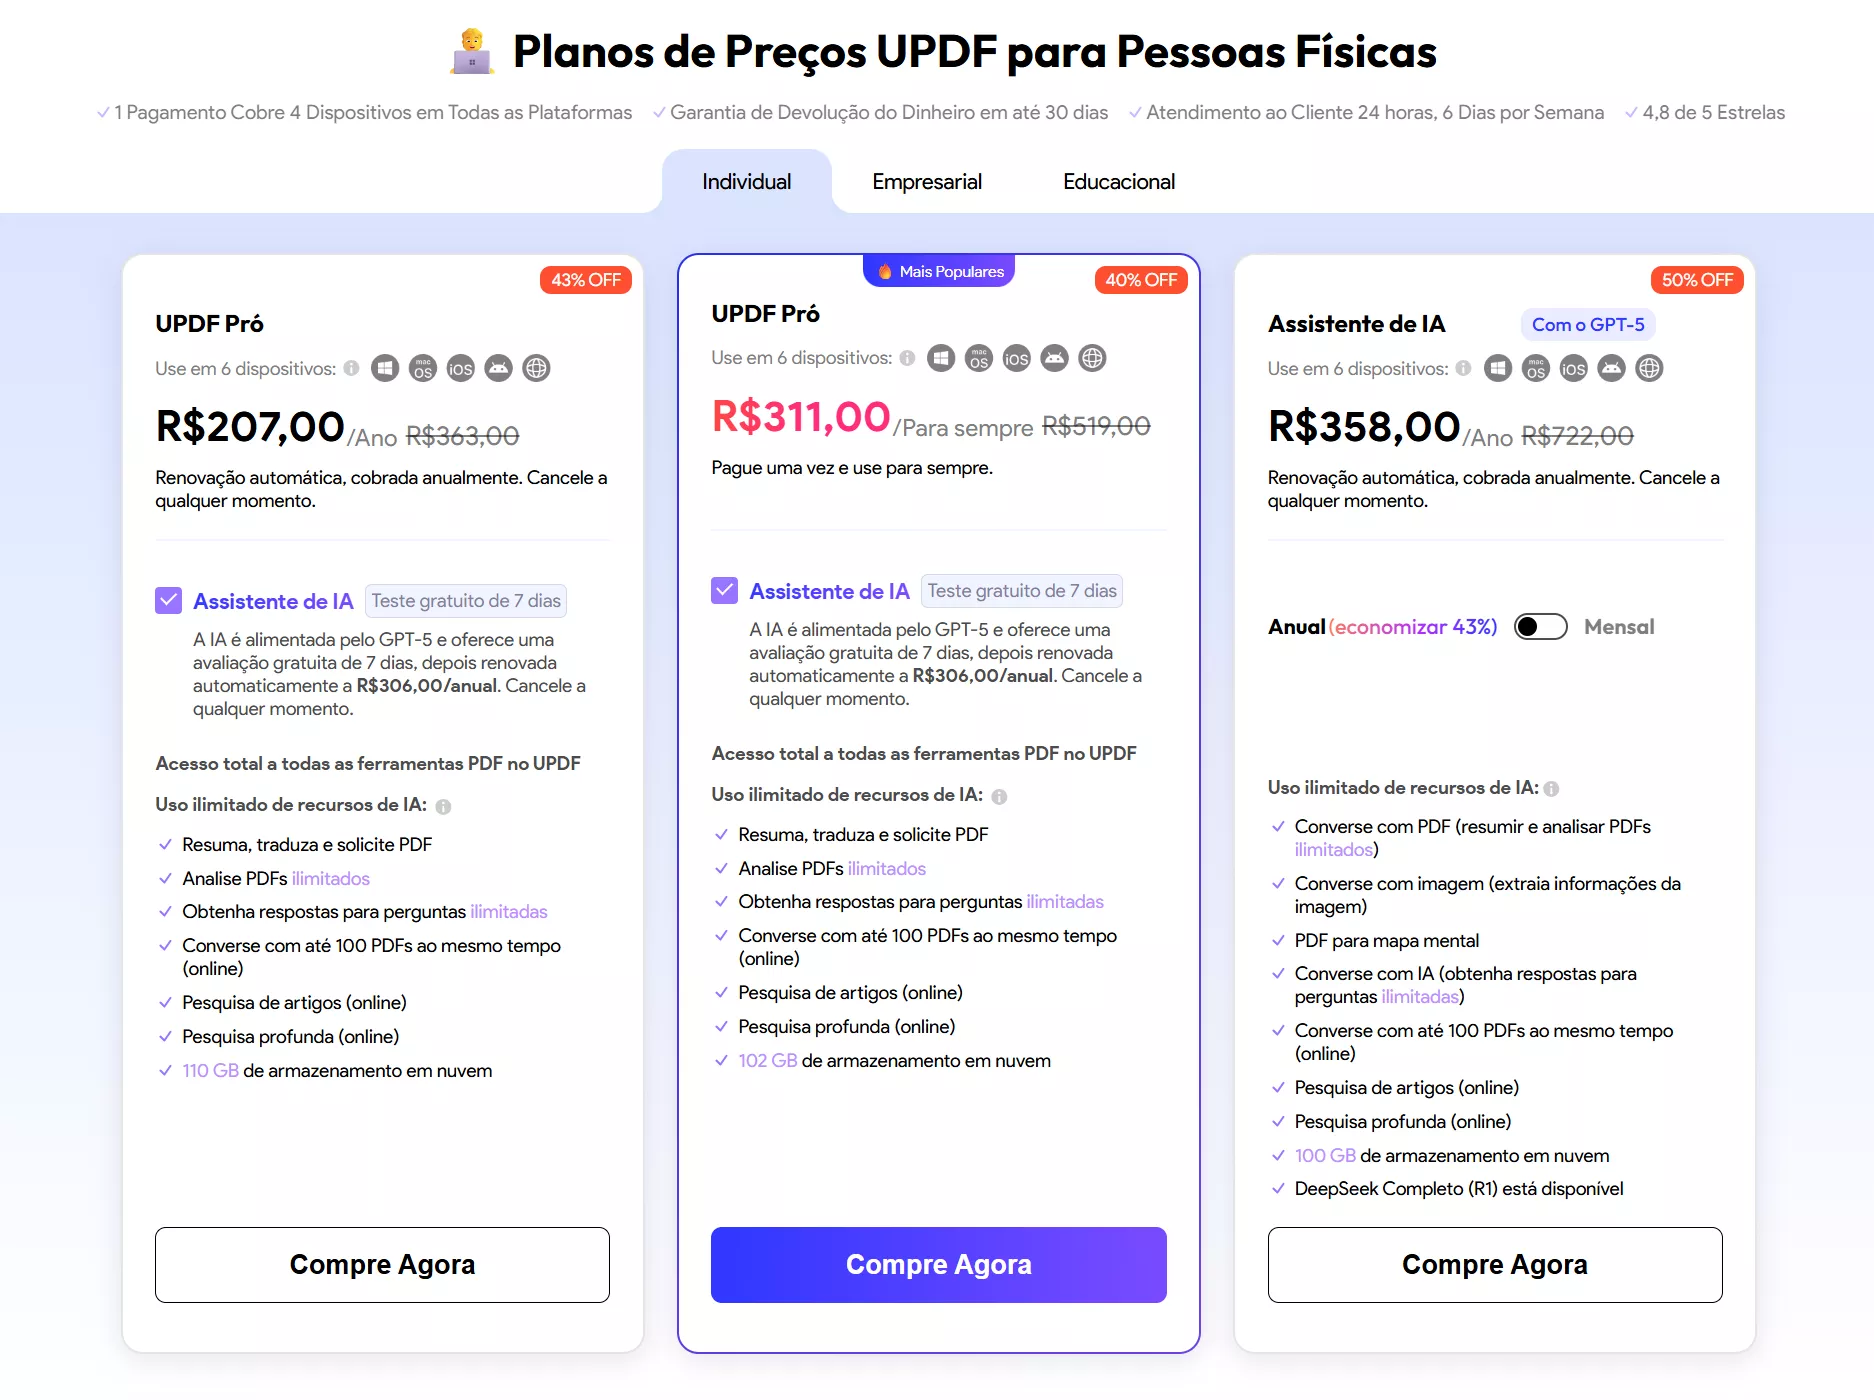
Task: Click the Windows icon in the Assistente de IA card
Action: (1497, 368)
